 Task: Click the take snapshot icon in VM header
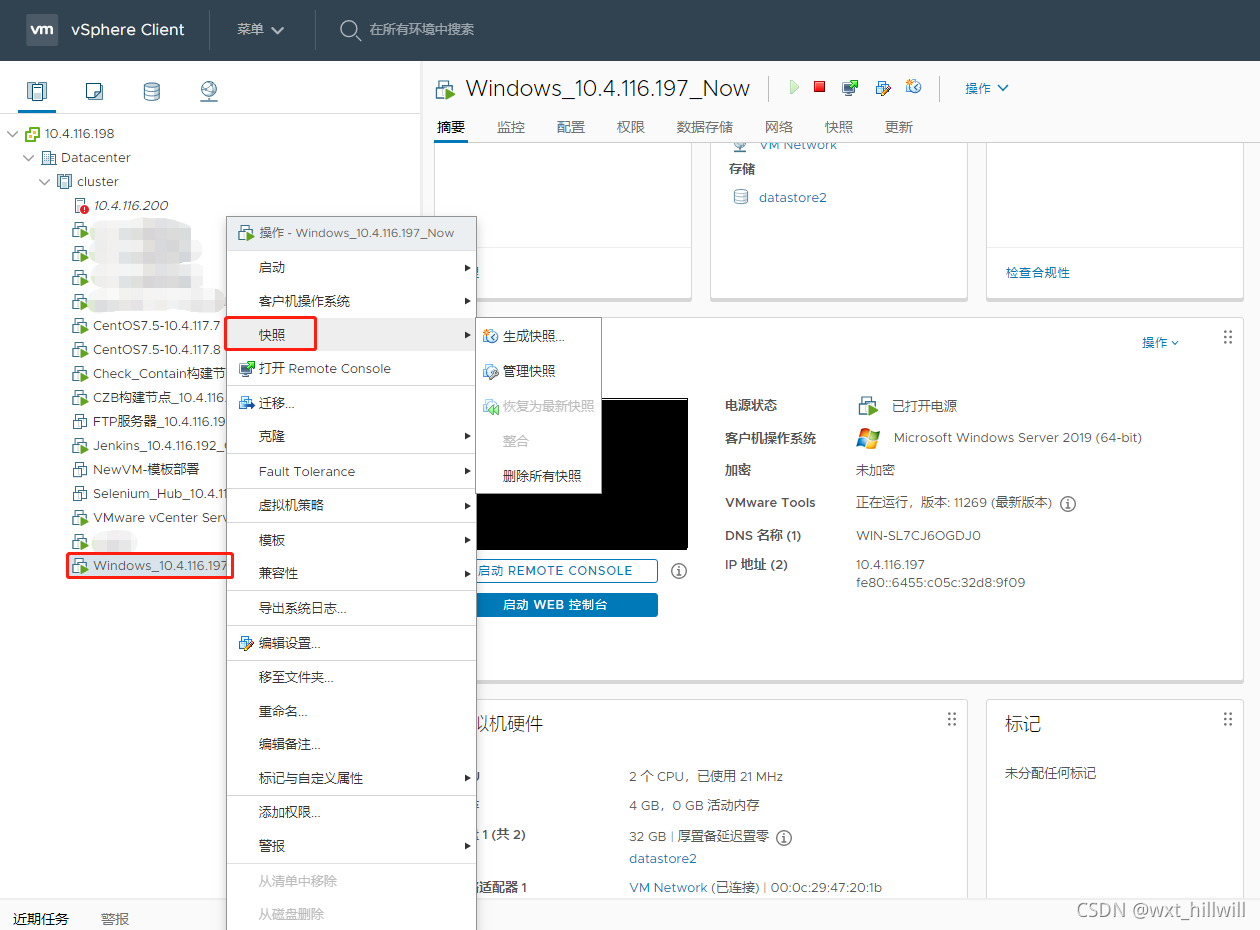click(913, 87)
